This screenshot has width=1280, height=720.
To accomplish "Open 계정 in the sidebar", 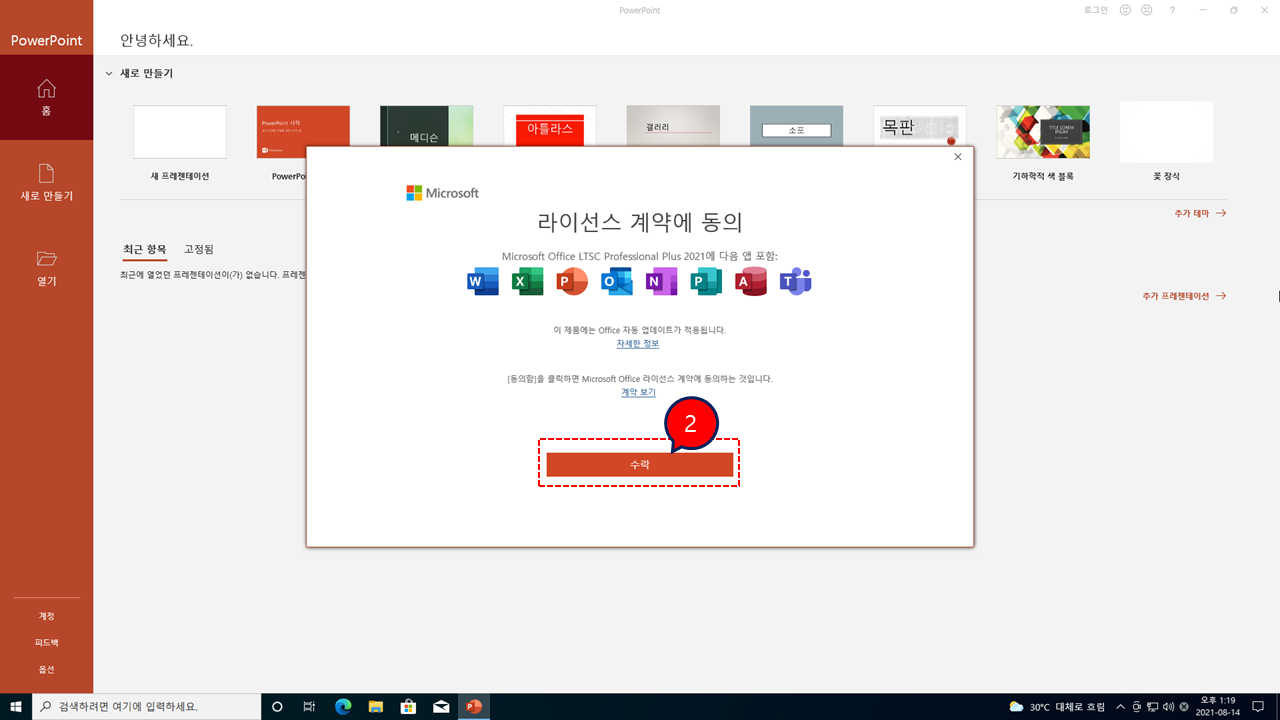I will pos(46,616).
